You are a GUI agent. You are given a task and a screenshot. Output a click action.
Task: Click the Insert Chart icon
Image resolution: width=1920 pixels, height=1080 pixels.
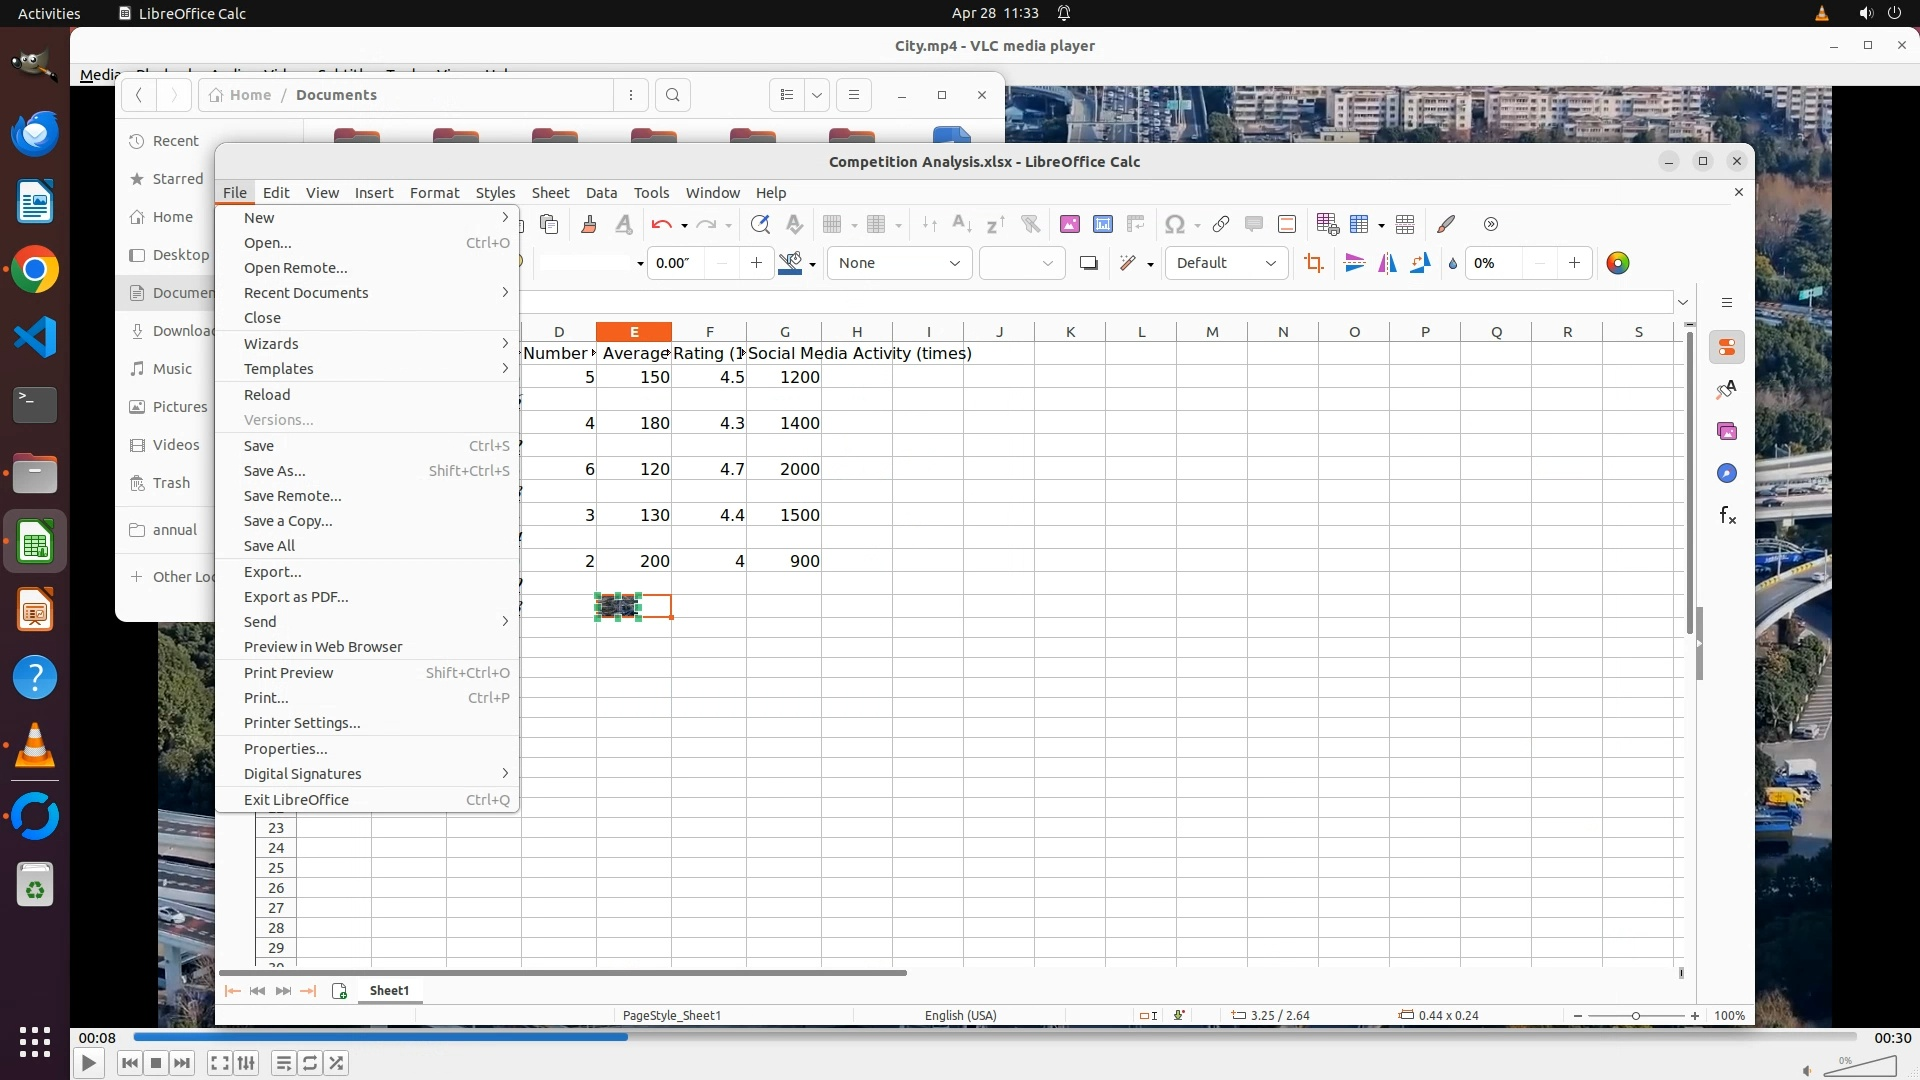pyautogui.click(x=1102, y=224)
